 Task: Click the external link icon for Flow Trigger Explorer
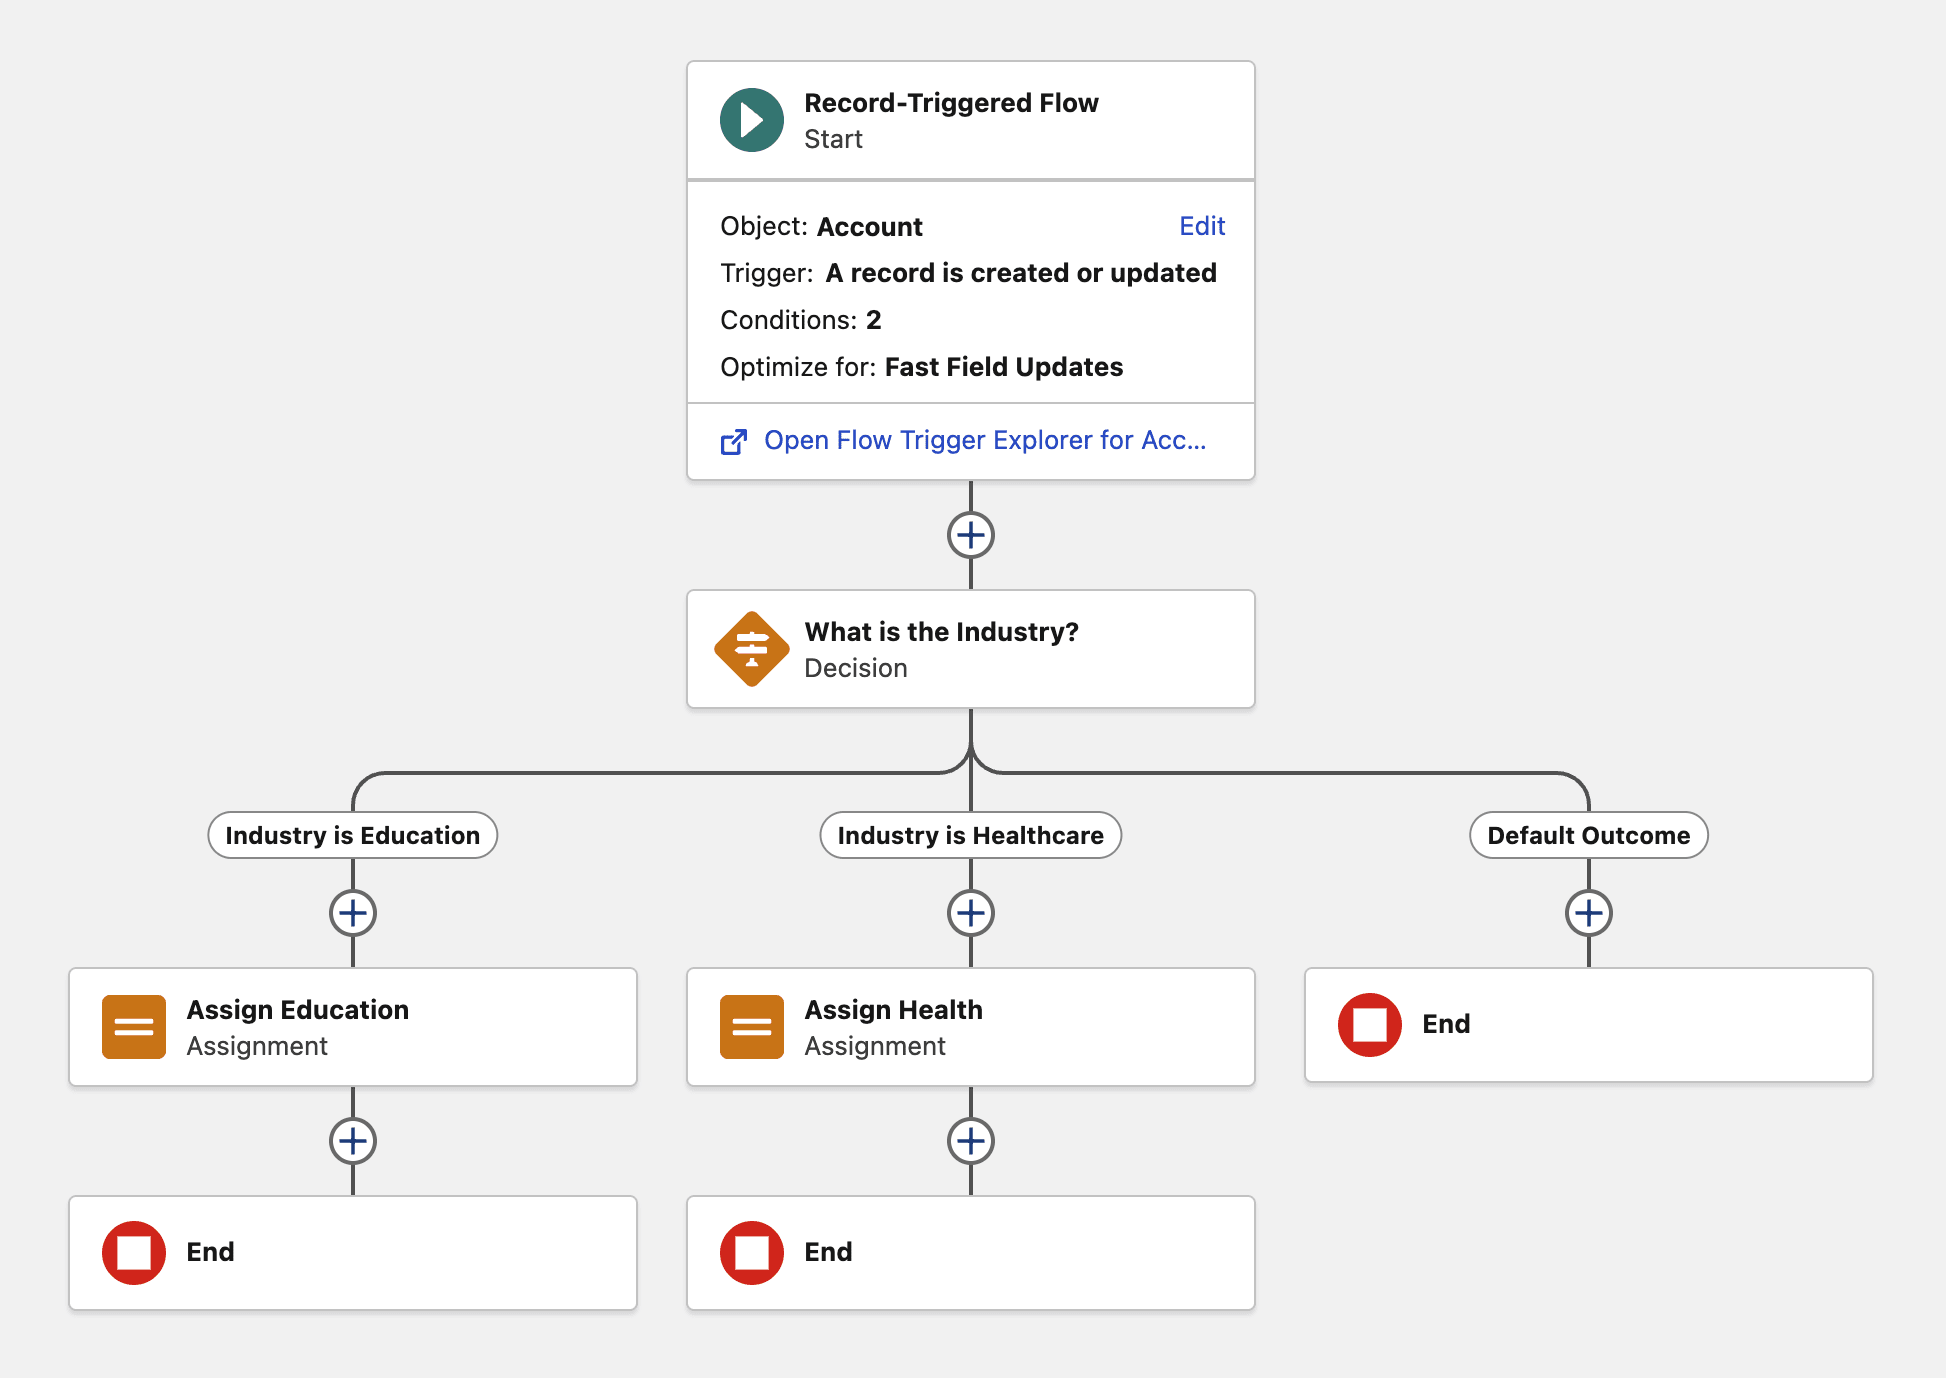[734, 441]
